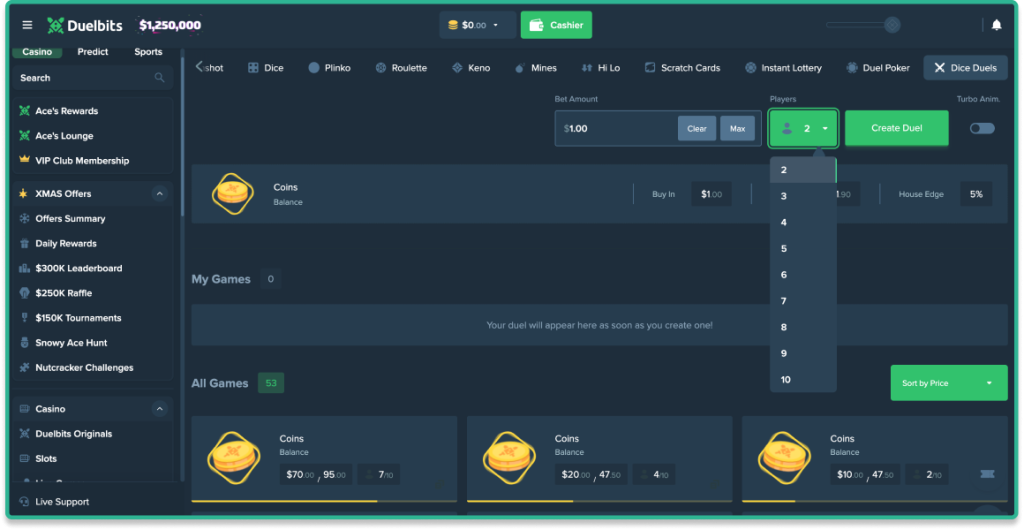Open the $70.00 duel game card
The image size is (1024, 530).
pos(324,460)
